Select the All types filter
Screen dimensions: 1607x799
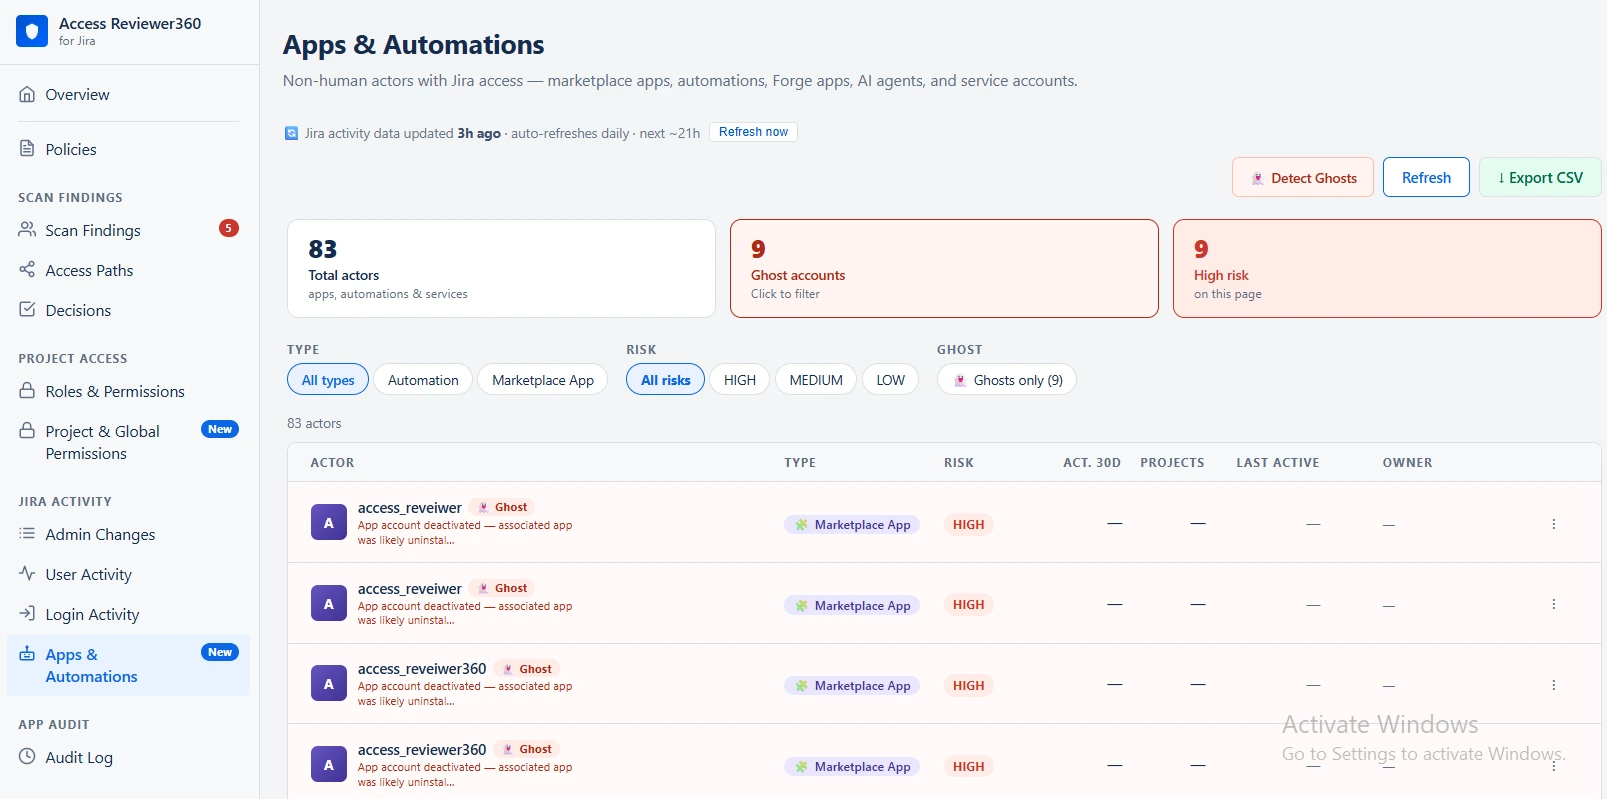click(x=328, y=380)
